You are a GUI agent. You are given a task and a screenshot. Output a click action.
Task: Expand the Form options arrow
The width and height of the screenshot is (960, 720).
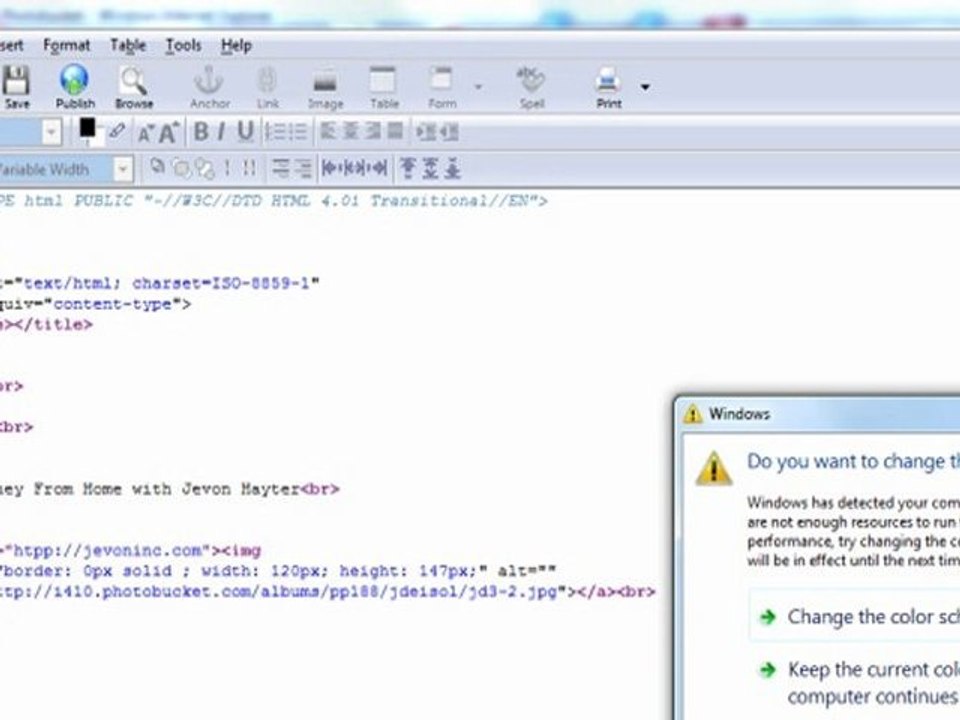tap(478, 87)
